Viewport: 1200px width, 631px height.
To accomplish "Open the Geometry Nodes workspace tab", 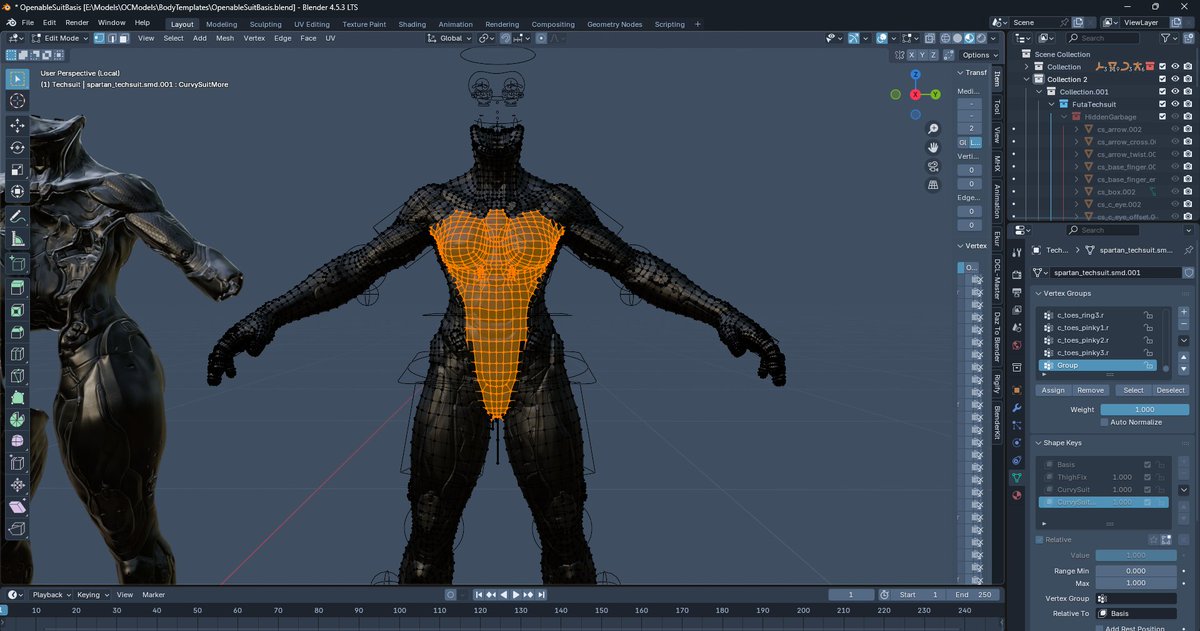I will pos(615,24).
